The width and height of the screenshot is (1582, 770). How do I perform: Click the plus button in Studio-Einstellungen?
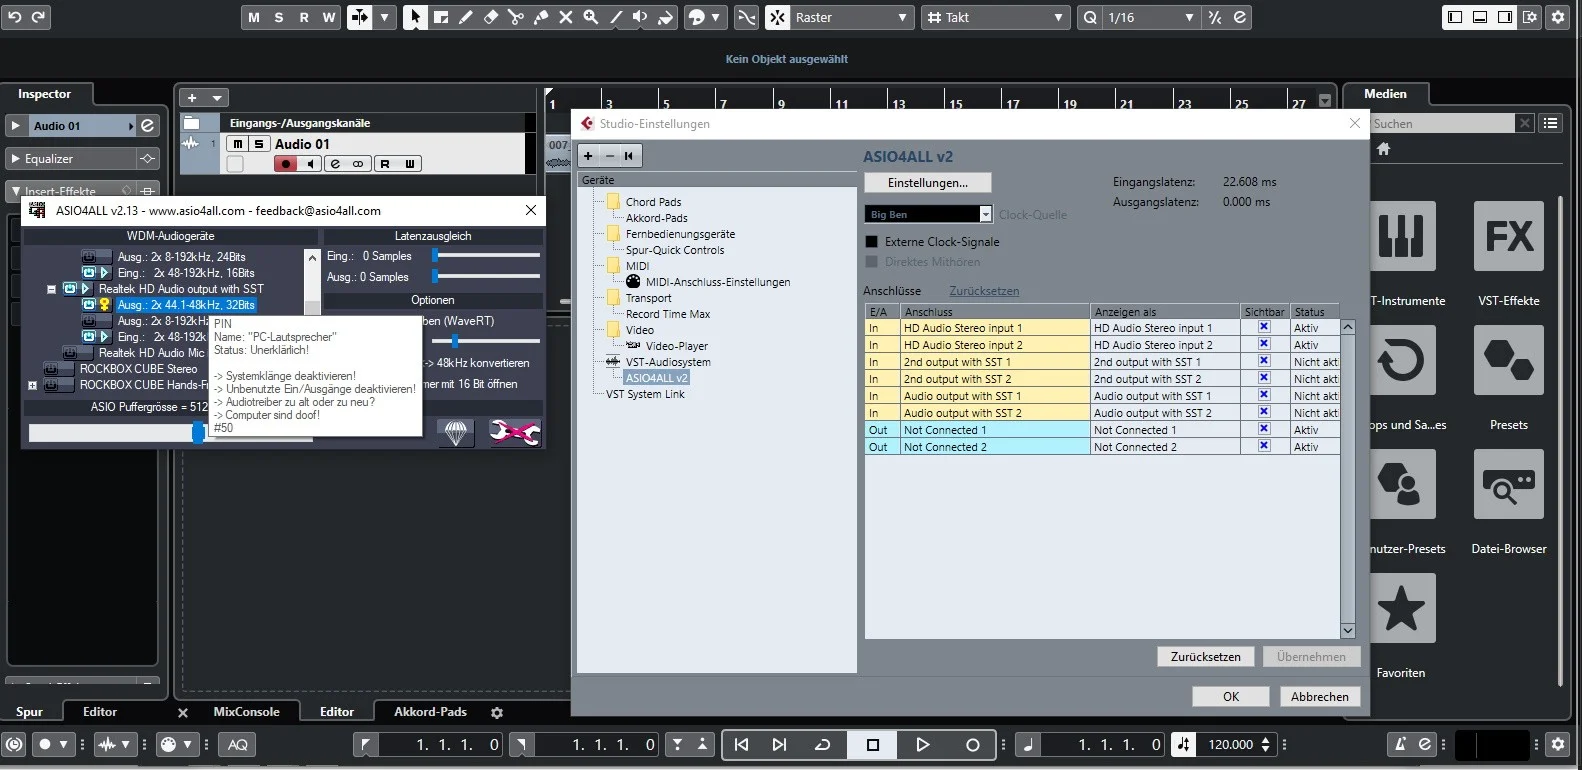click(x=588, y=155)
